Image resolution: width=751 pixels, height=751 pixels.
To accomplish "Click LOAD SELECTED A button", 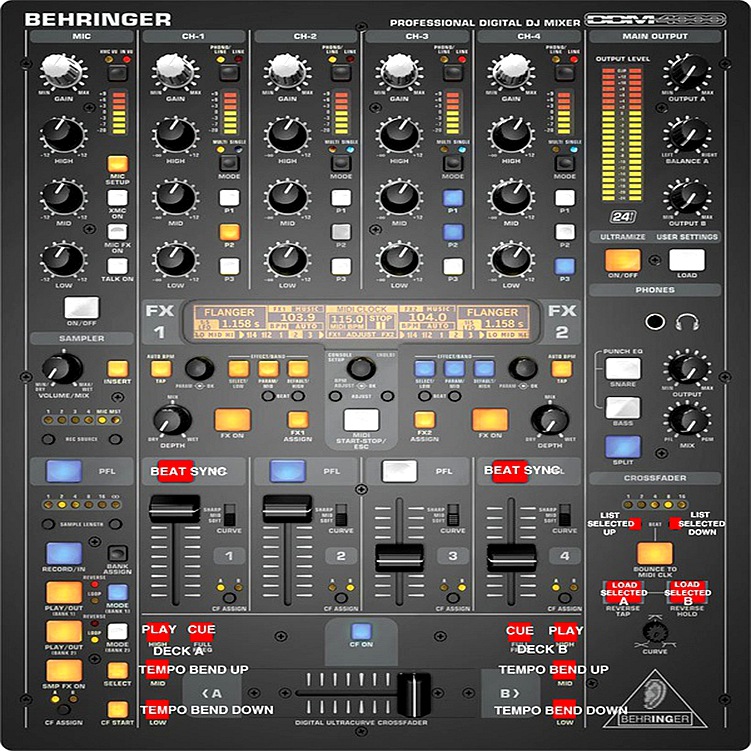I will click(x=623, y=593).
